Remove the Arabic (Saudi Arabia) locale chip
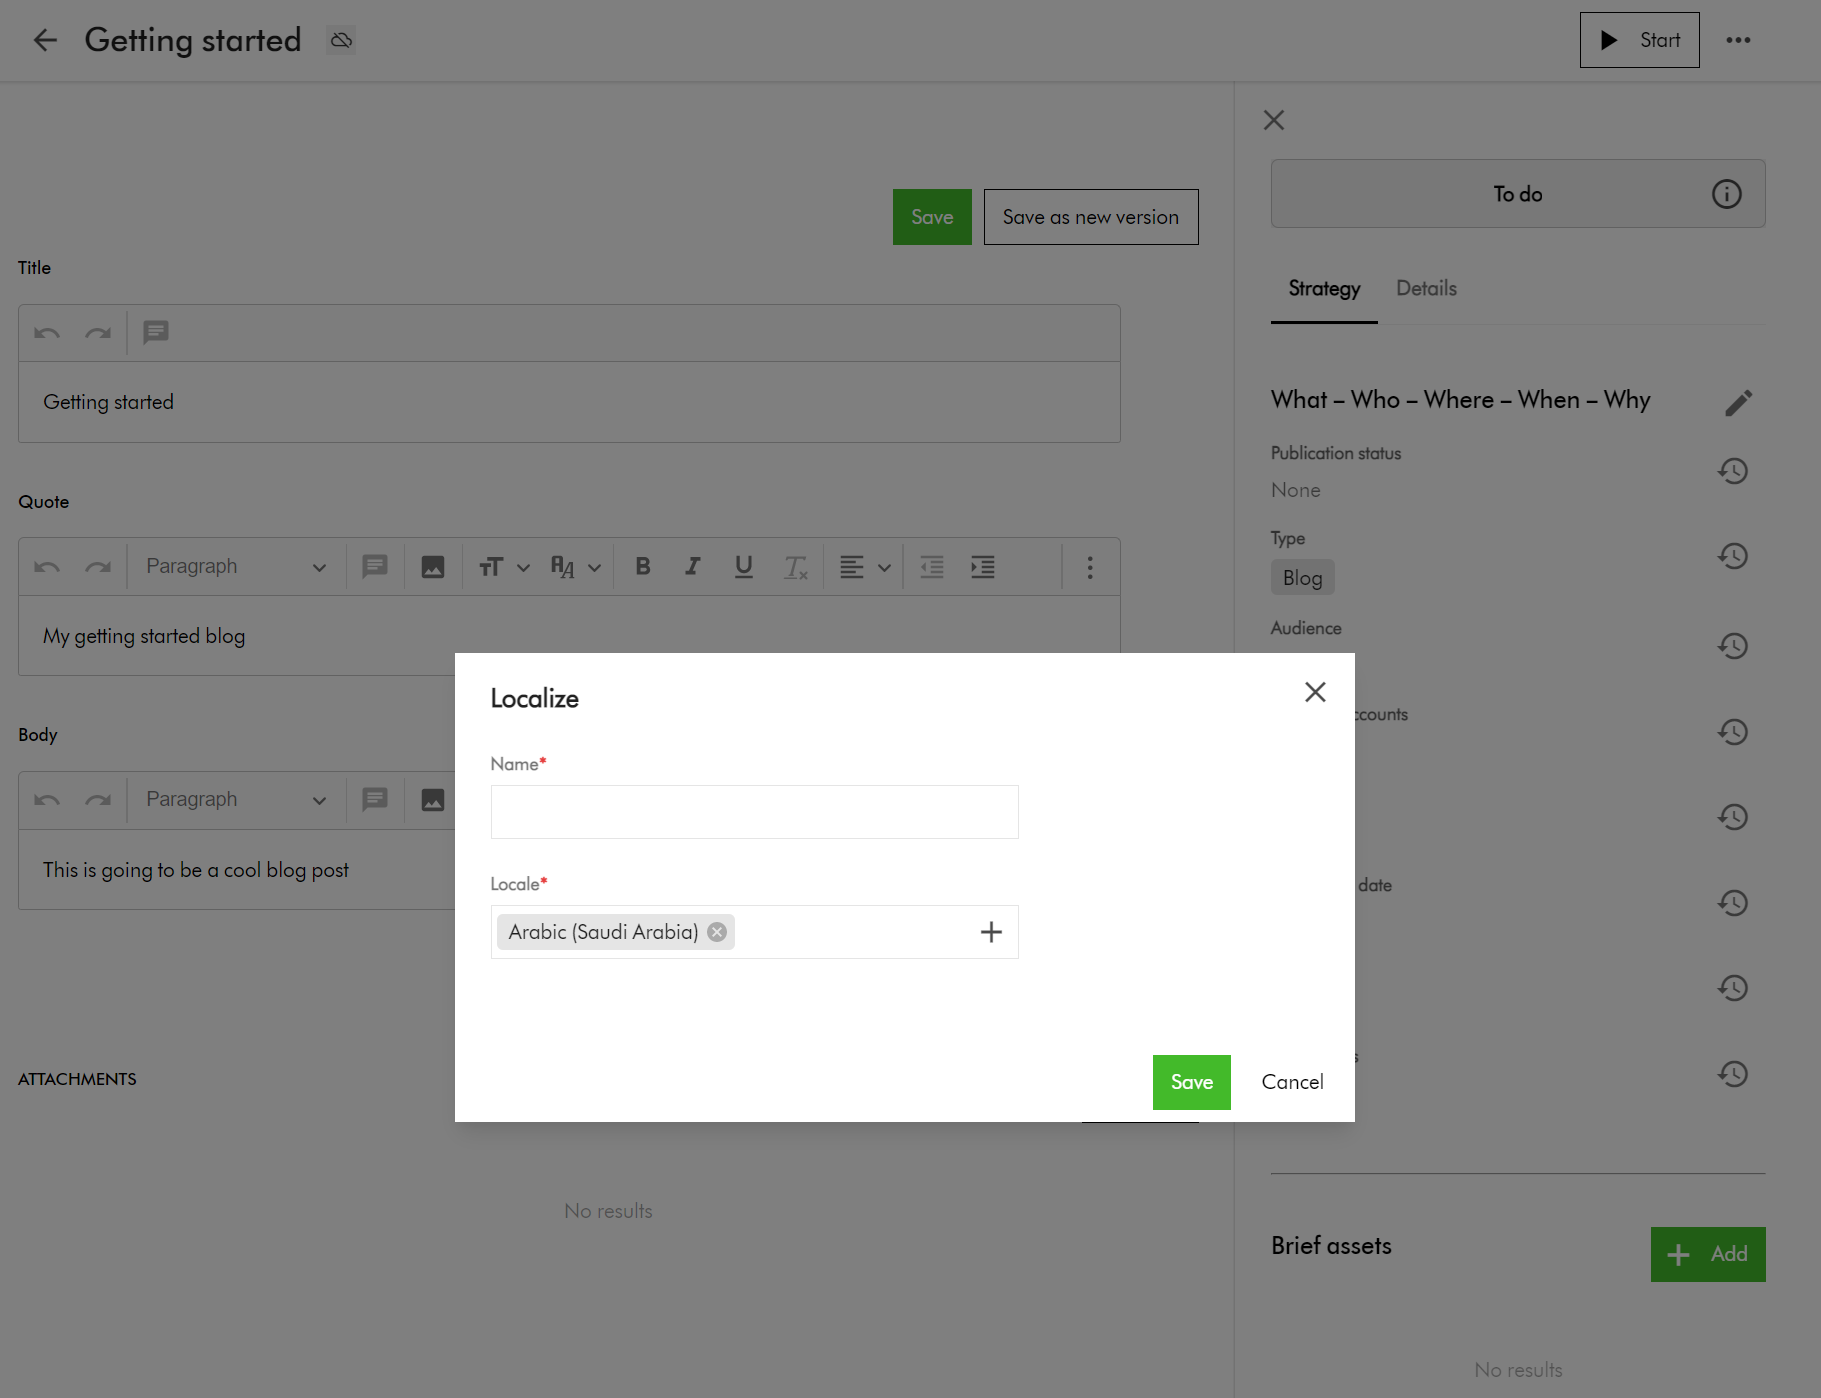The width and height of the screenshot is (1821, 1398). coord(717,932)
